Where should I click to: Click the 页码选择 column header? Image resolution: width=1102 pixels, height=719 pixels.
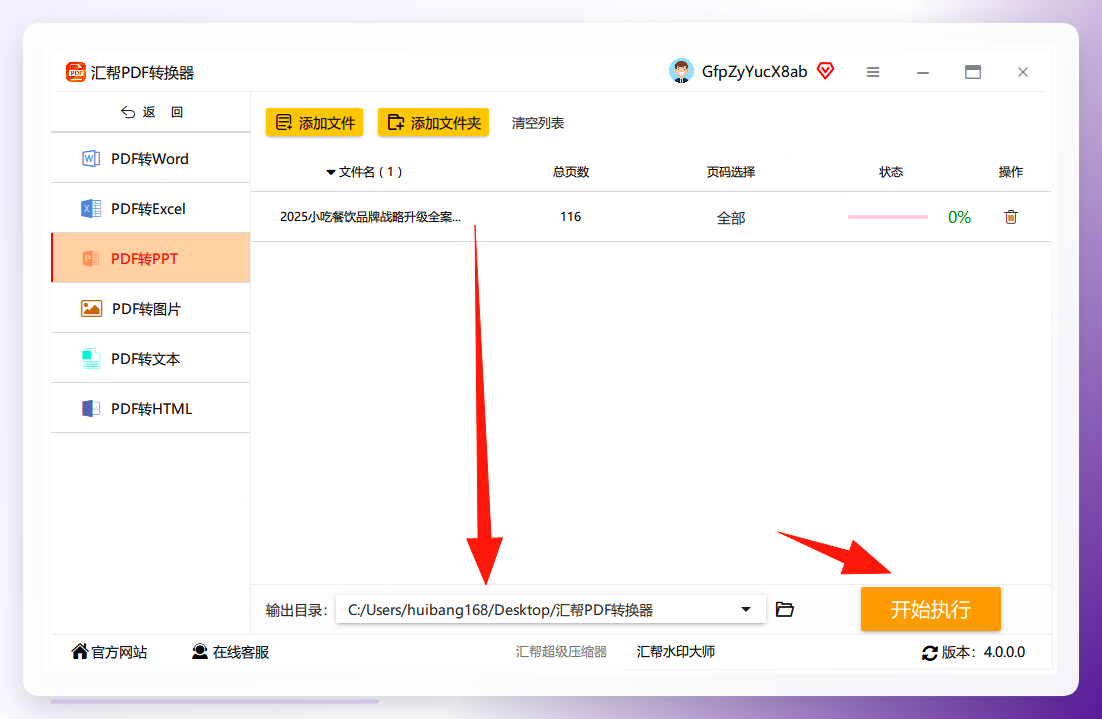731,172
